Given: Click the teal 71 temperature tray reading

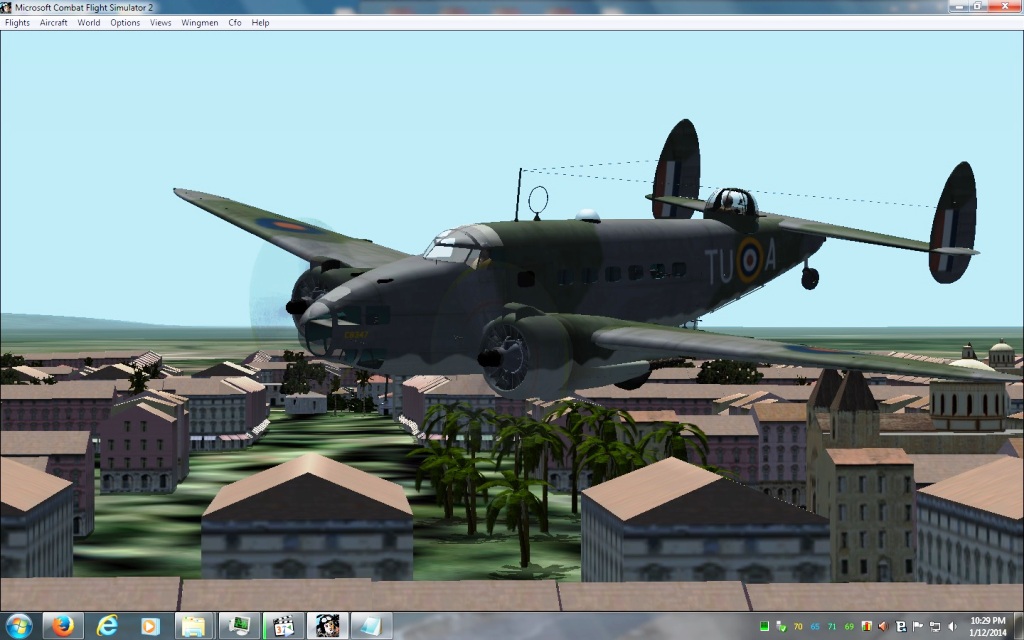Looking at the screenshot, I should tap(832, 626).
